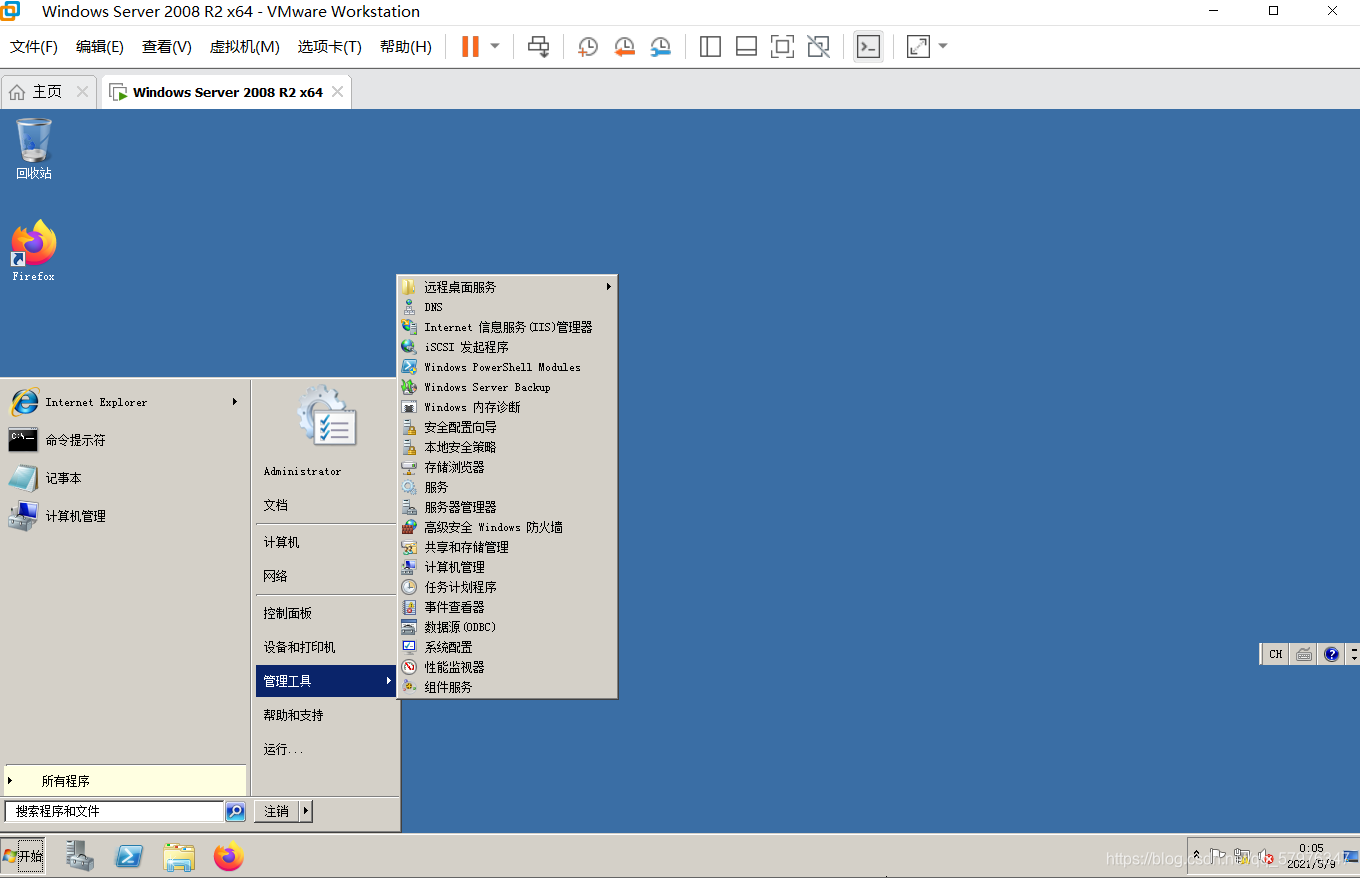Screen dimensions: 1360x878
Task: Click the send Ctrl+Alt+Del toolbar icon
Action: pyautogui.click(x=539, y=47)
